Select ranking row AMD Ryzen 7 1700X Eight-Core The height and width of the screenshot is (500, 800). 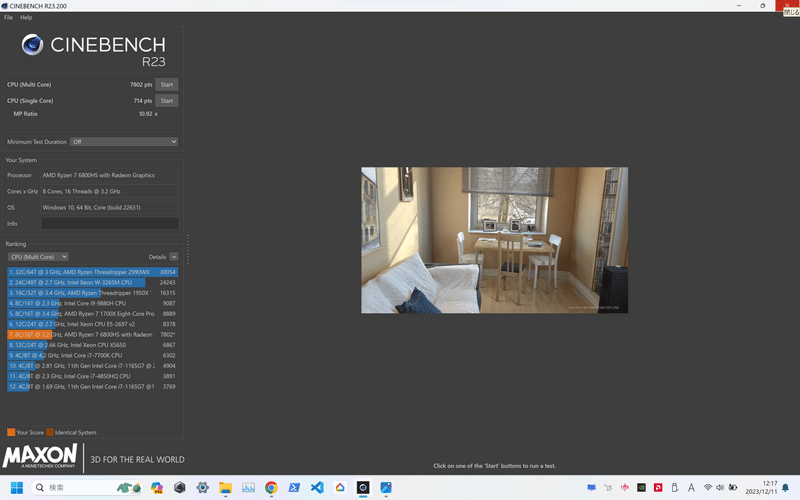click(92, 314)
